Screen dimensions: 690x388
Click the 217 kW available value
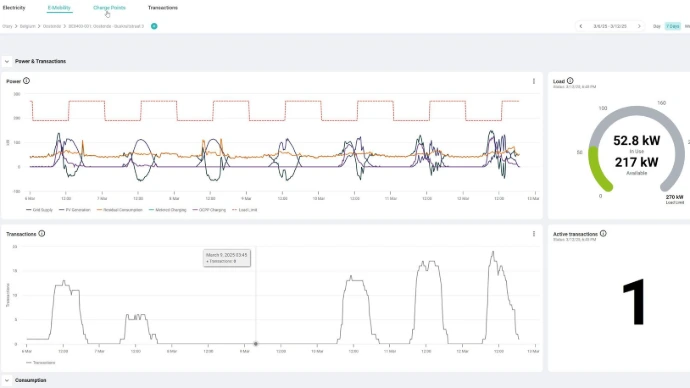coord(636,162)
